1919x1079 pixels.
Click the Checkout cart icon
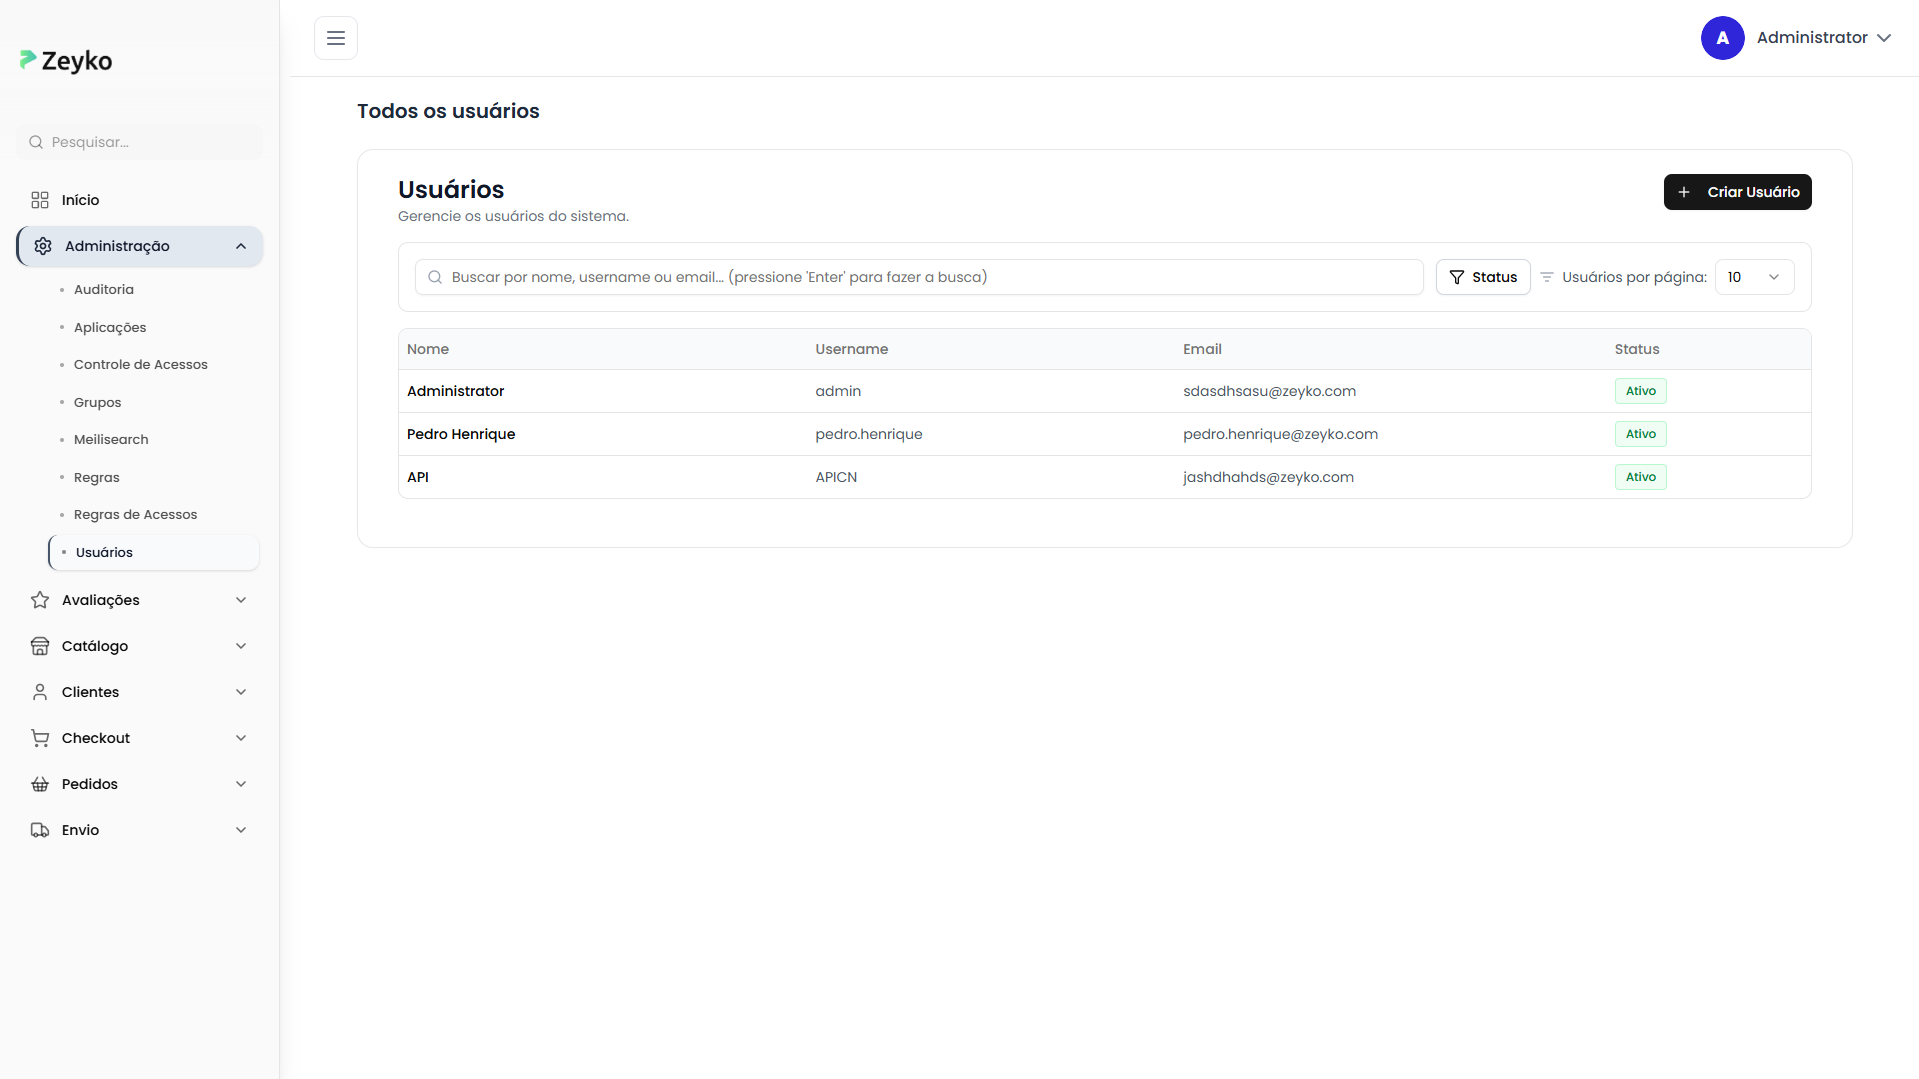coord(40,738)
